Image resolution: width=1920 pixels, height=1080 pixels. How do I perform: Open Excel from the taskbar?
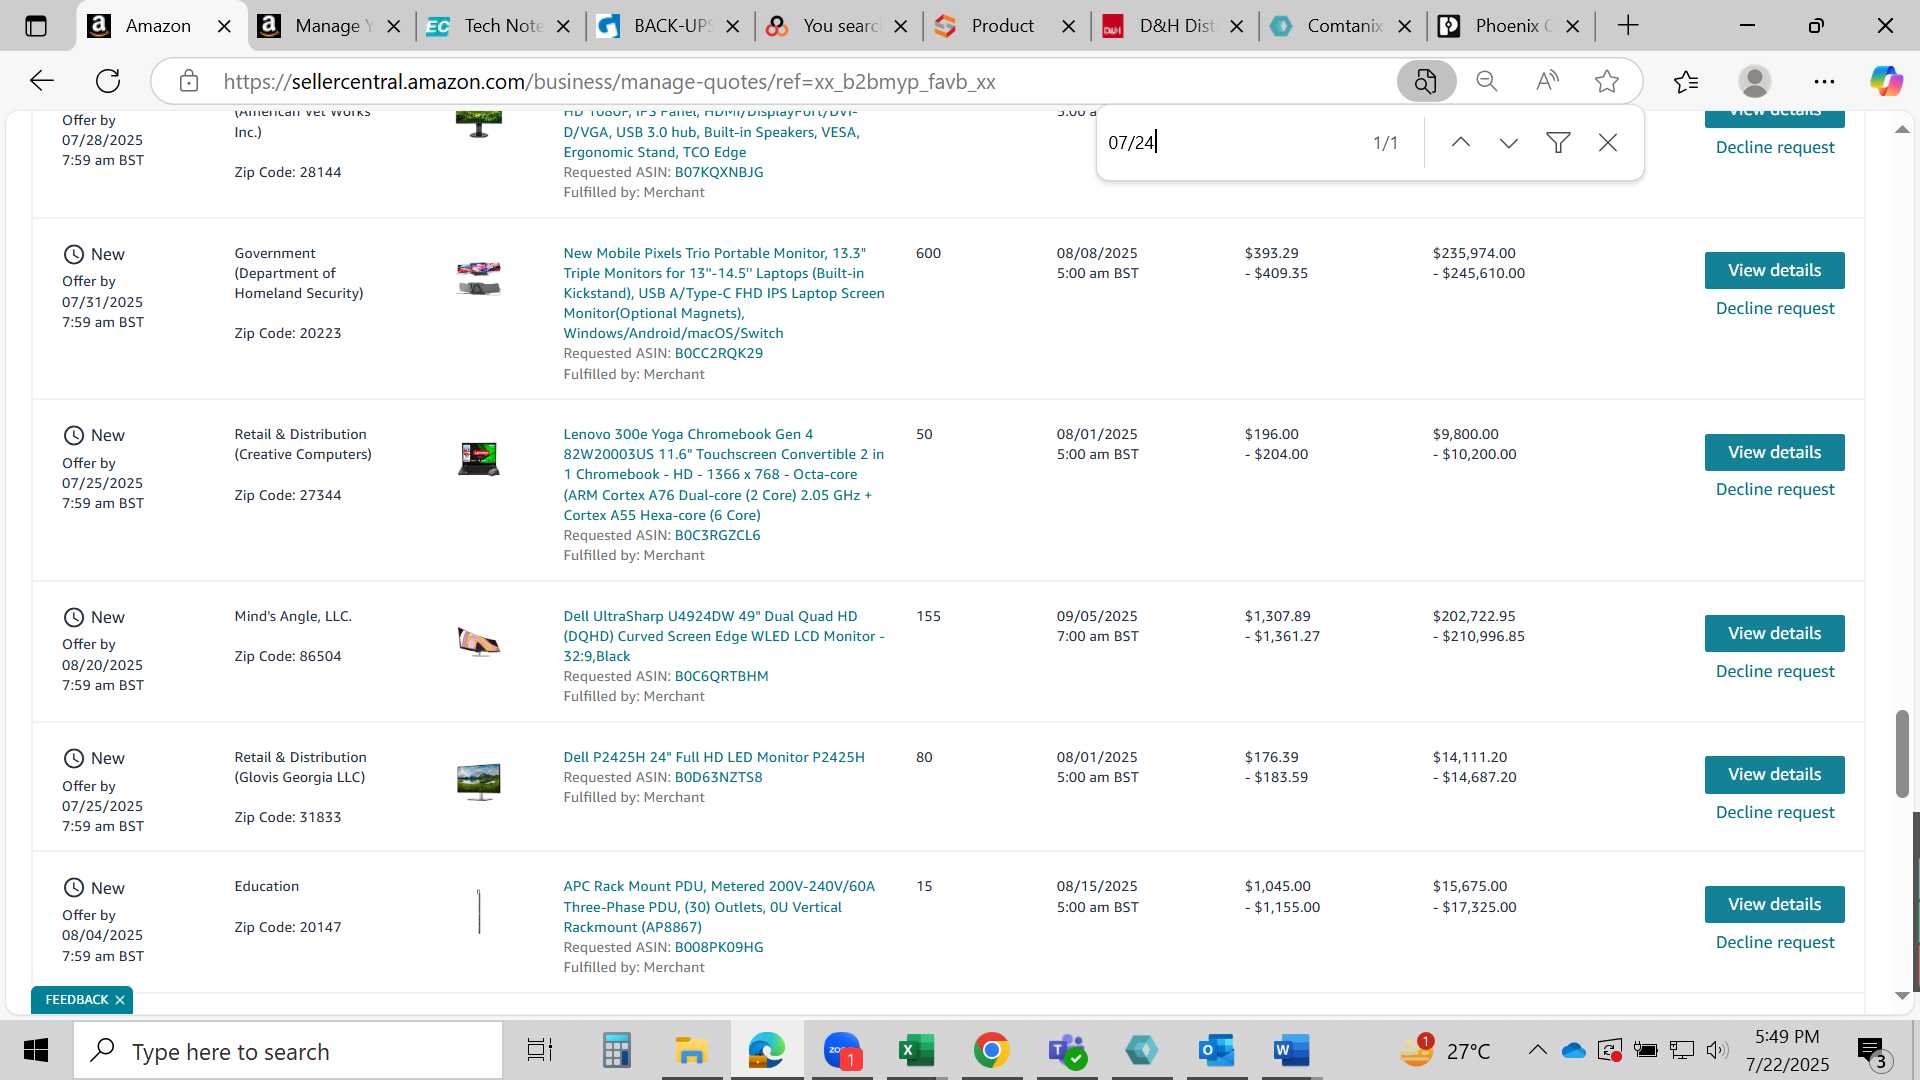916,1051
